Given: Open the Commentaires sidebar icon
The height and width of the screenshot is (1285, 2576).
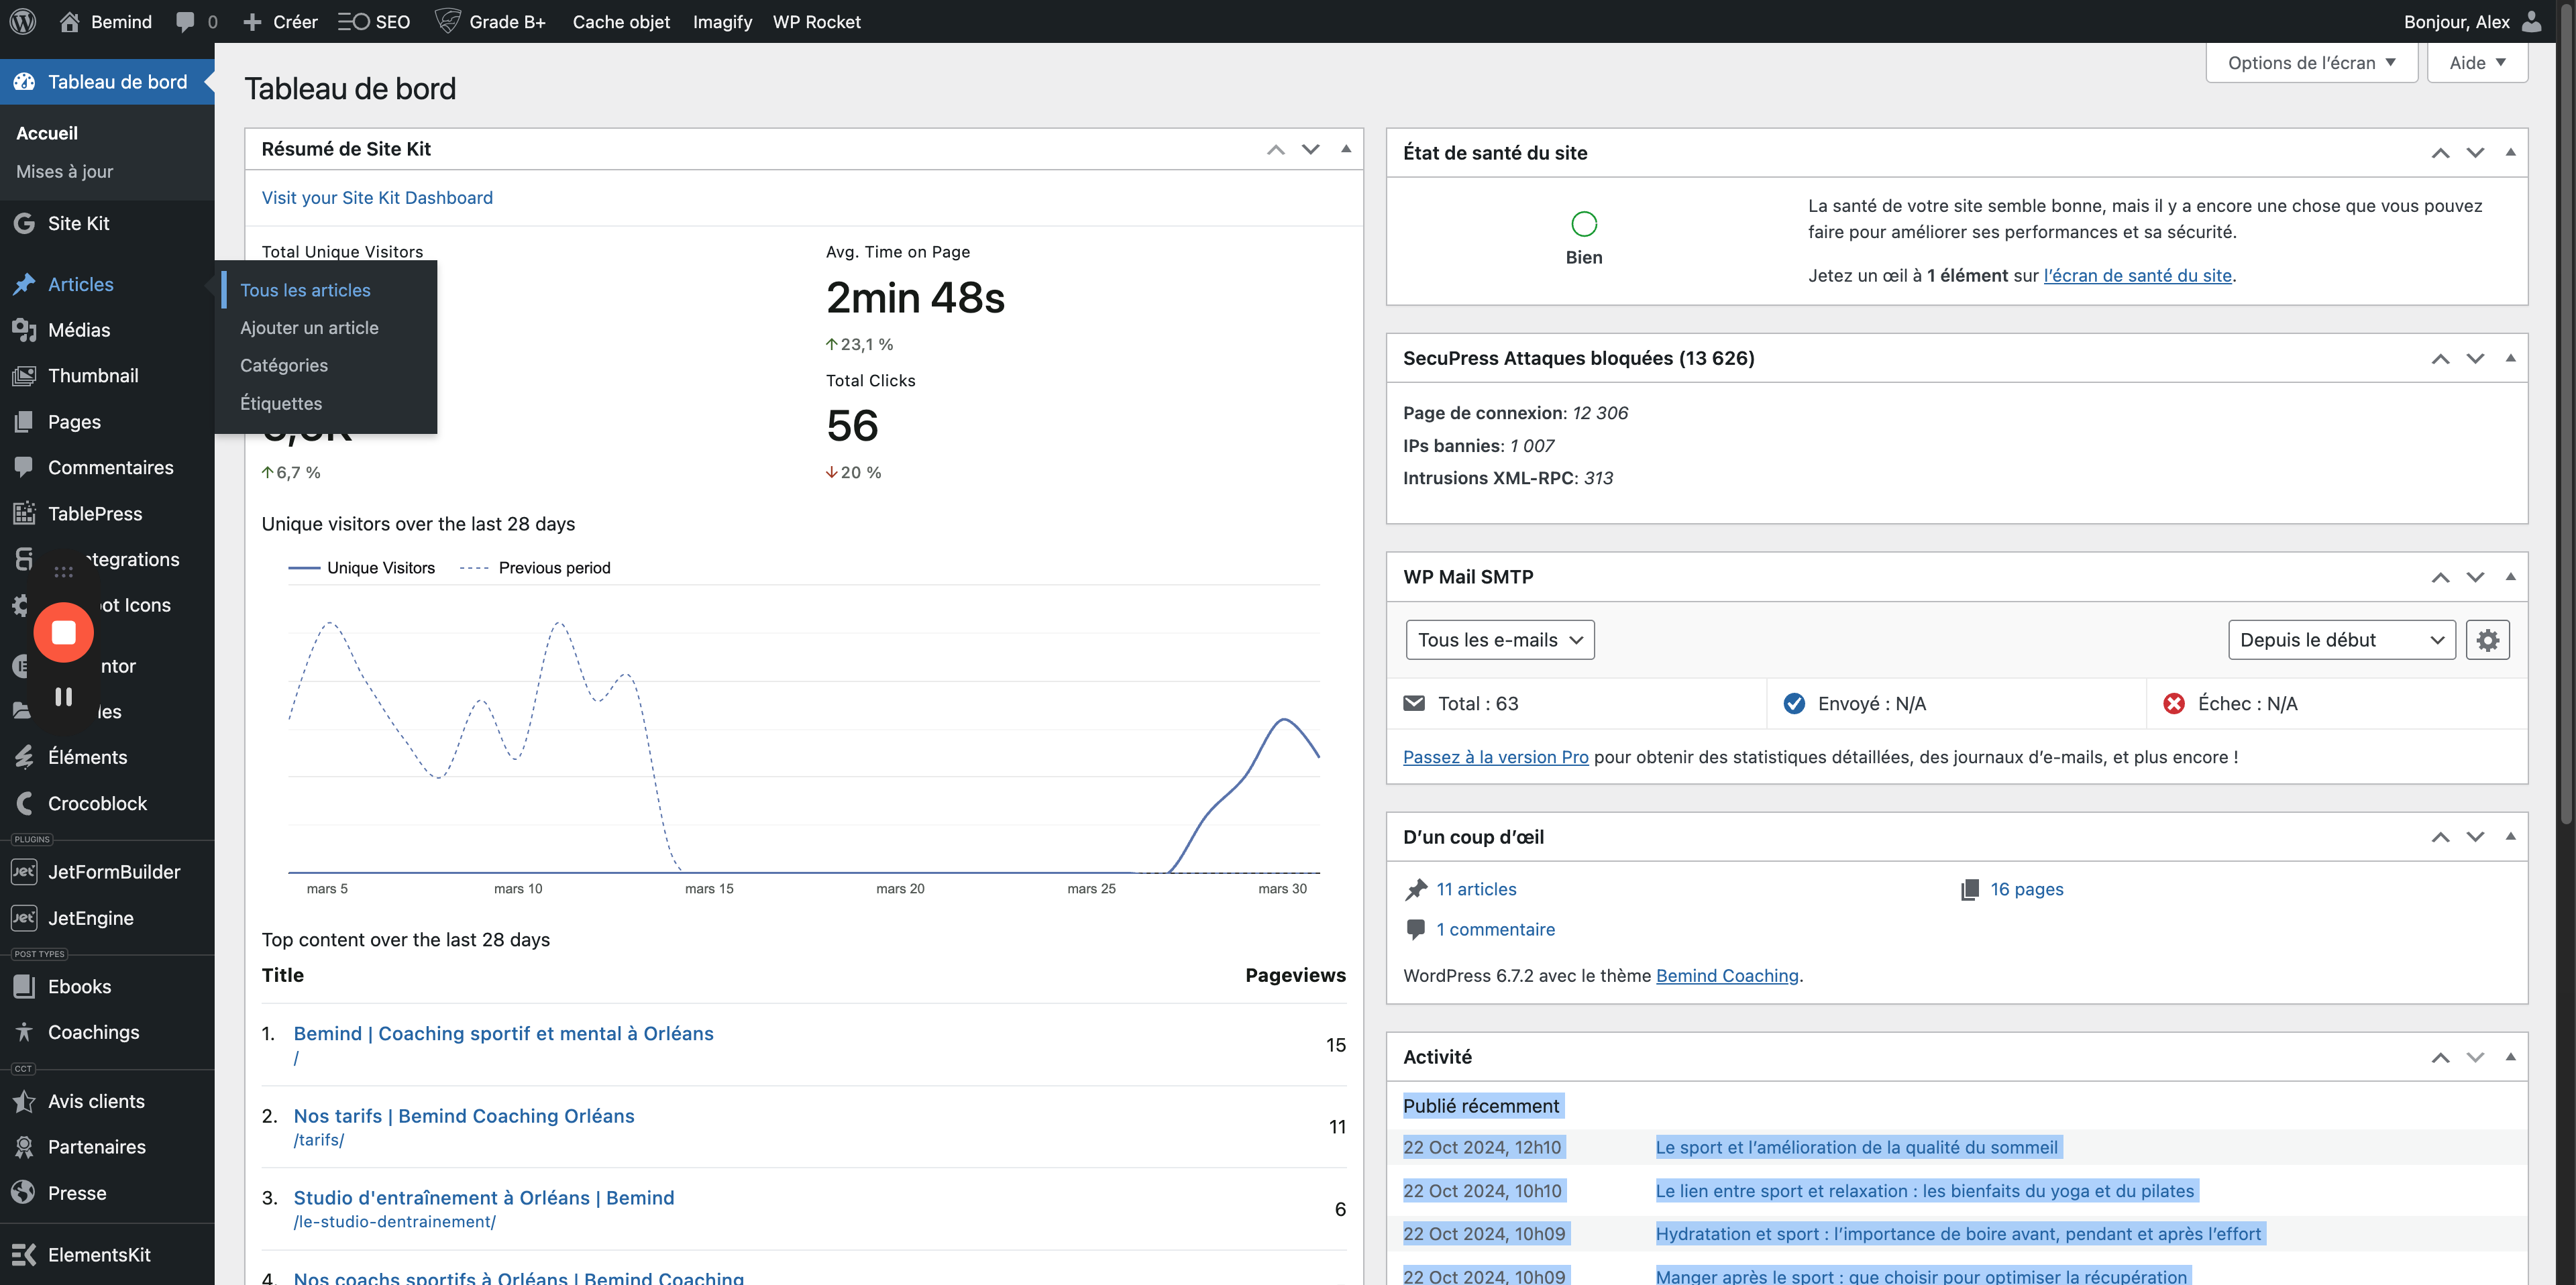Looking at the screenshot, I should coord(24,467).
